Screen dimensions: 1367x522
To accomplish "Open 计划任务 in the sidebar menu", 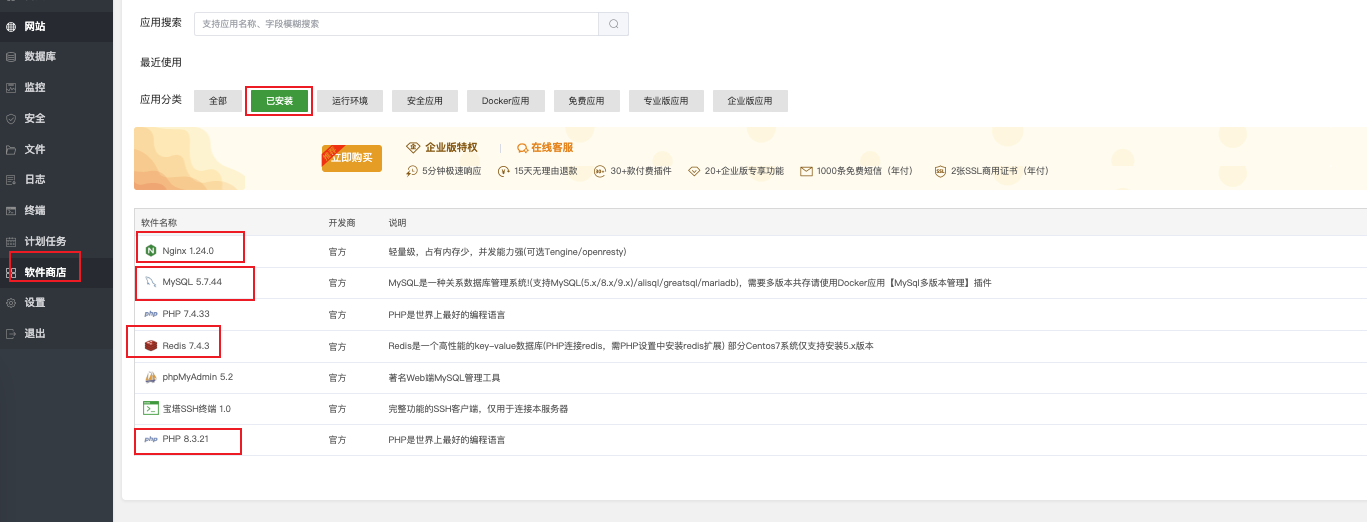I will 56,241.
